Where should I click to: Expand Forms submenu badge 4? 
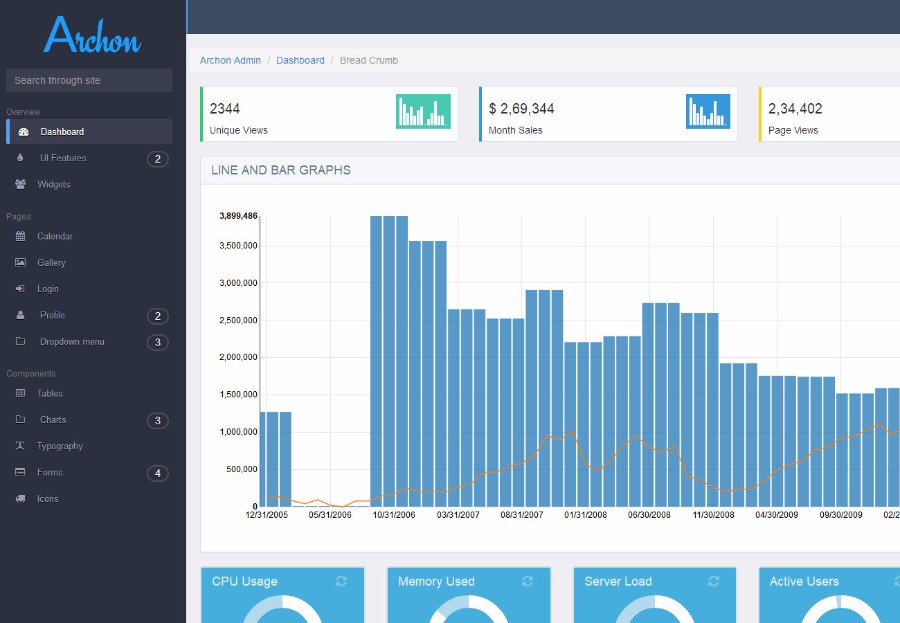point(158,473)
